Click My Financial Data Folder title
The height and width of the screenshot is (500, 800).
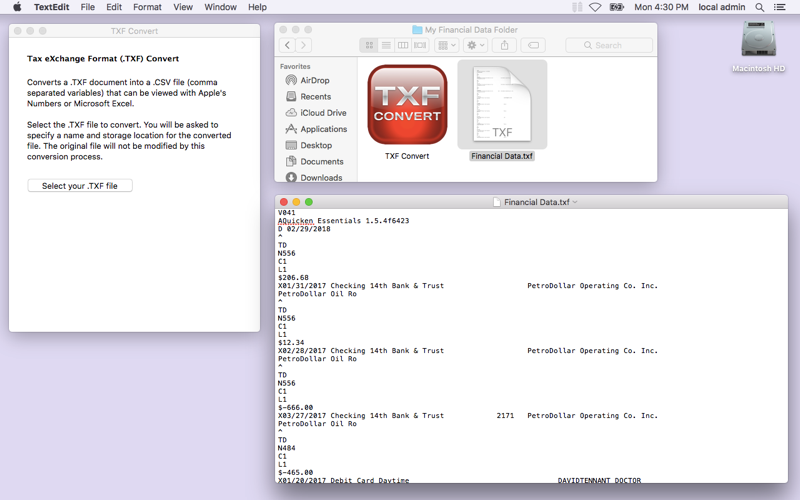click(x=471, y=30)
